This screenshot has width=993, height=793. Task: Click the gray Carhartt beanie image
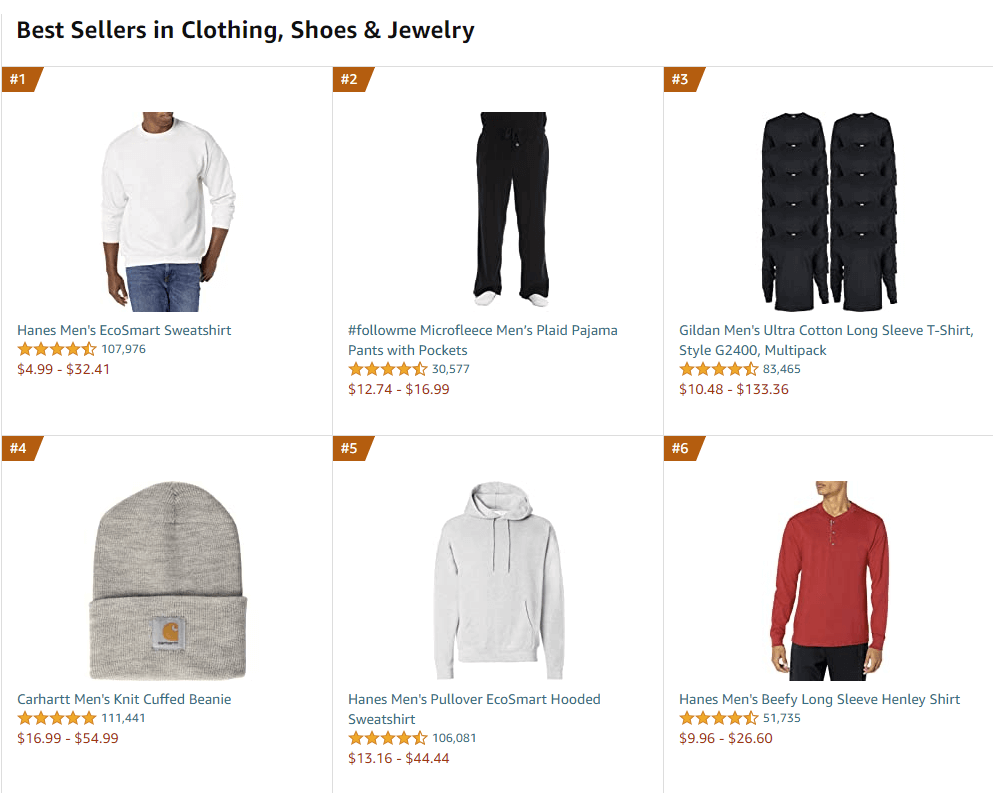pyautogui.click(x=169, y=580)
